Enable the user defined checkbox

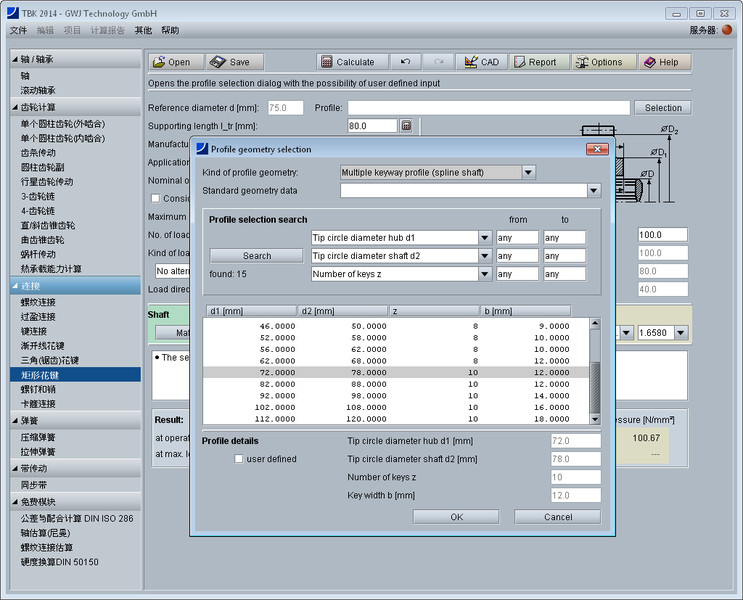tap(239, 459)
